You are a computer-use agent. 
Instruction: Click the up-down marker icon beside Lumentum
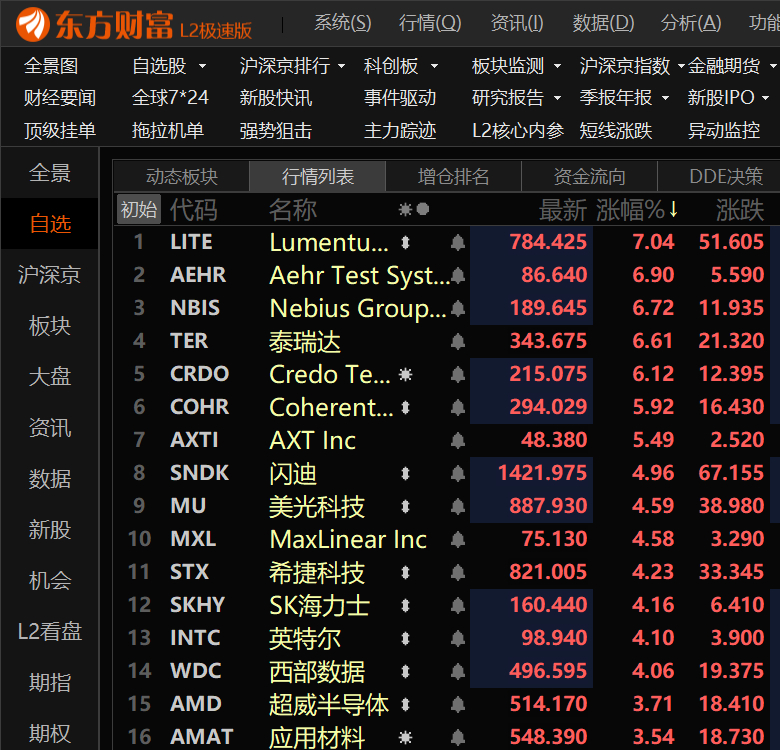[x=405, y=243]
